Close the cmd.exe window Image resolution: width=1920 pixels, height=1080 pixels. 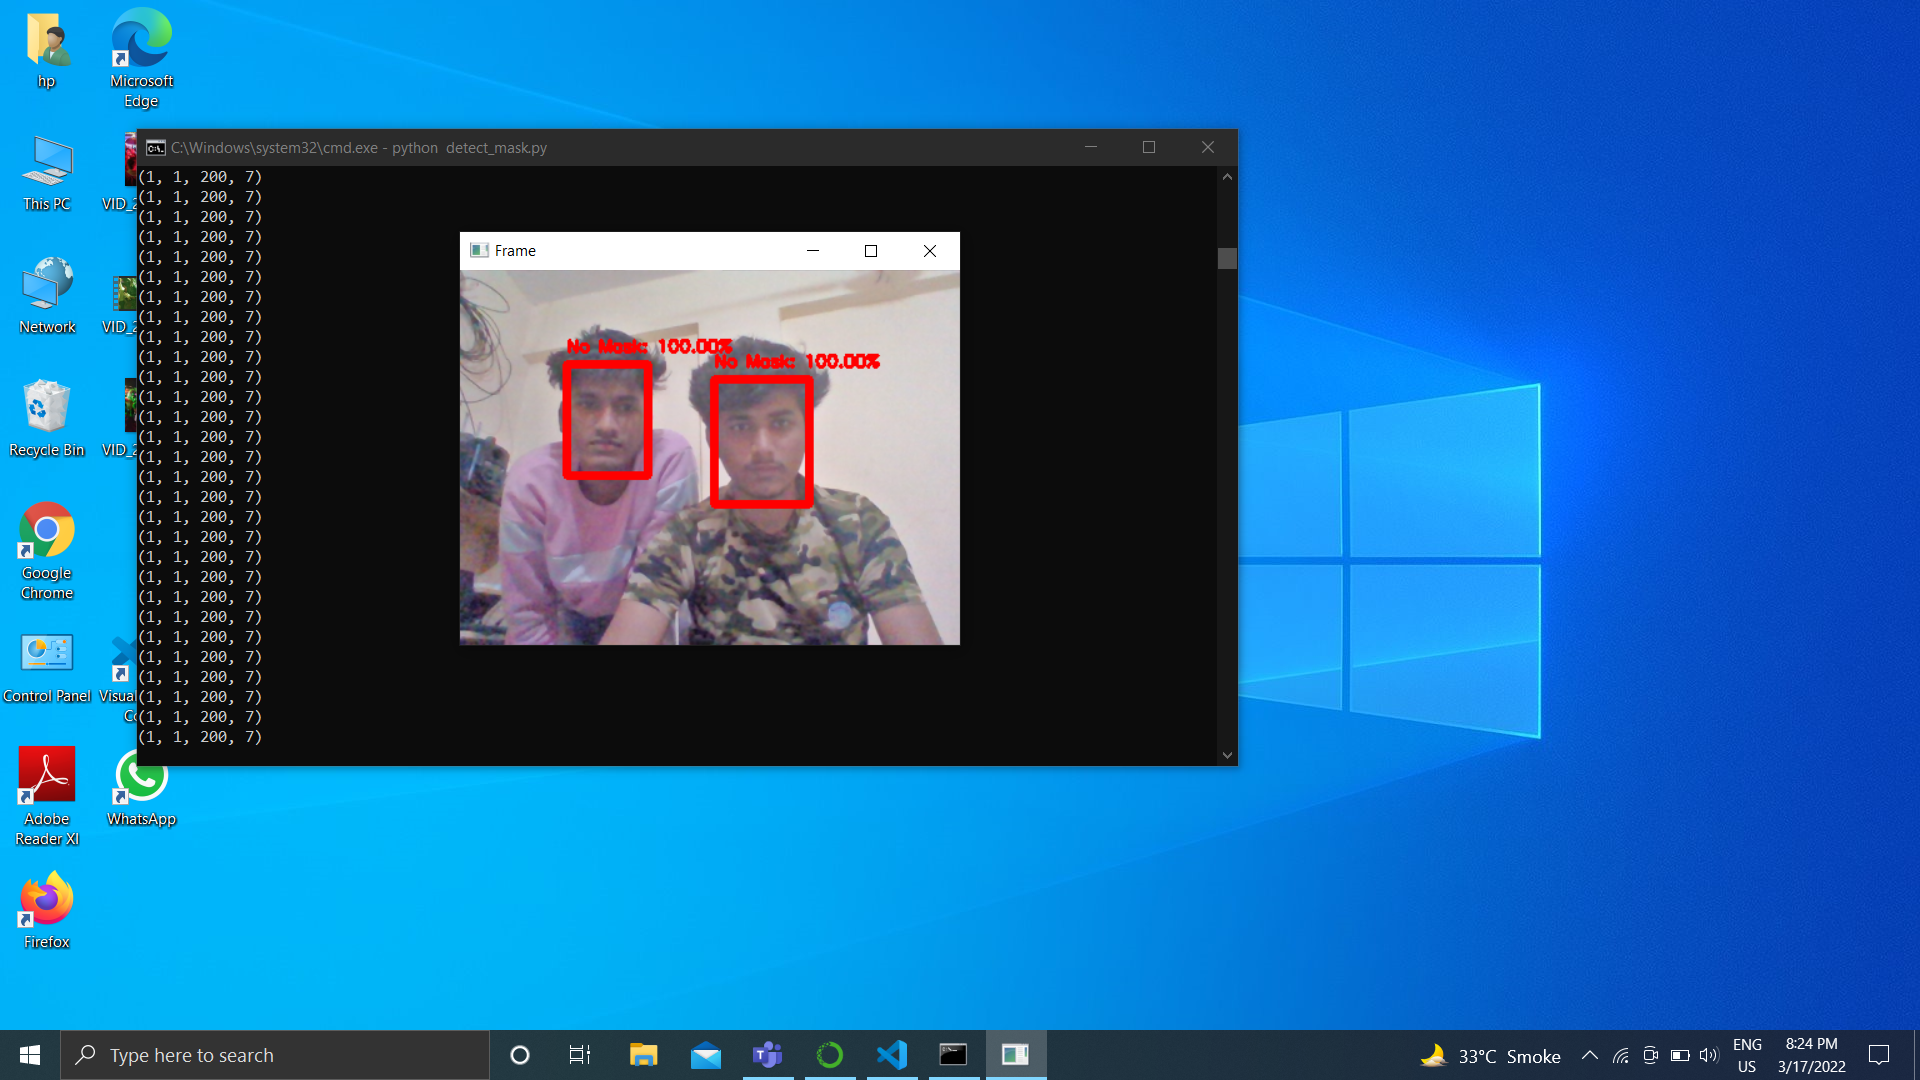(x=1208, y=148)
